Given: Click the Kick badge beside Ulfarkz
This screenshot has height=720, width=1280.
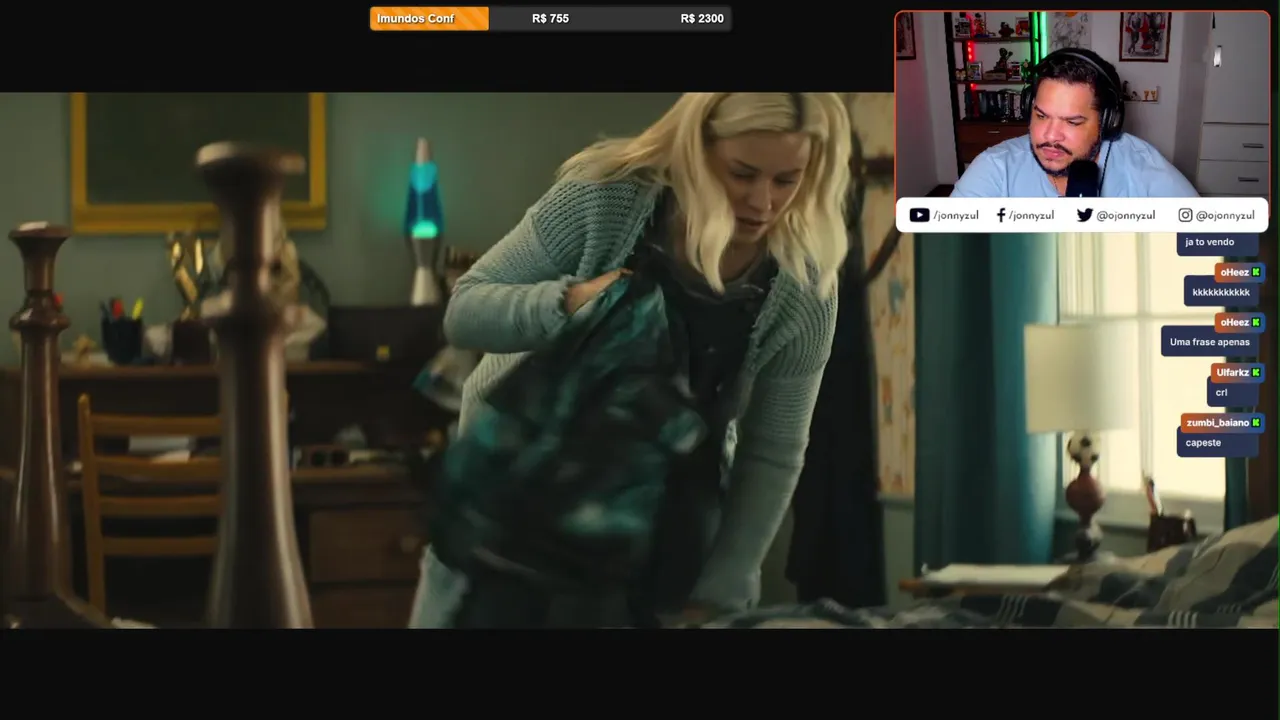Looking at the screenshot, I should click(x=1256, y=372).
